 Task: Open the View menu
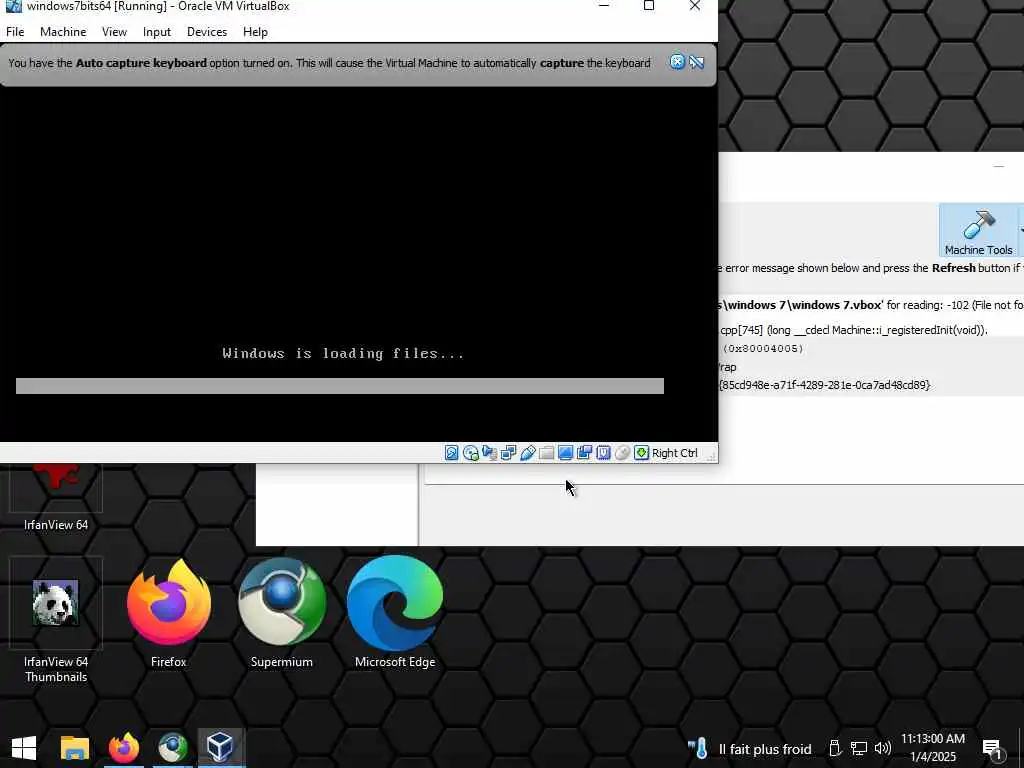coord(114,32)
